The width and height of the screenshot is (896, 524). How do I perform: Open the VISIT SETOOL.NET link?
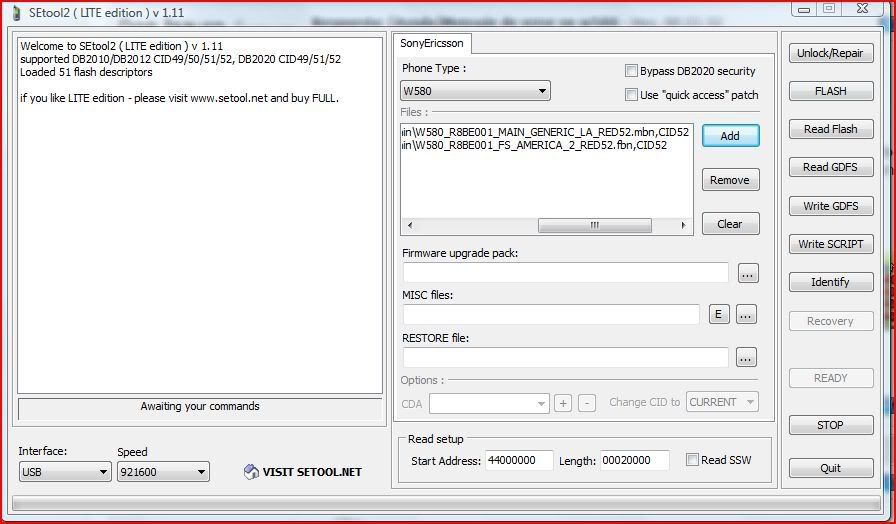[x=312, y=472]
